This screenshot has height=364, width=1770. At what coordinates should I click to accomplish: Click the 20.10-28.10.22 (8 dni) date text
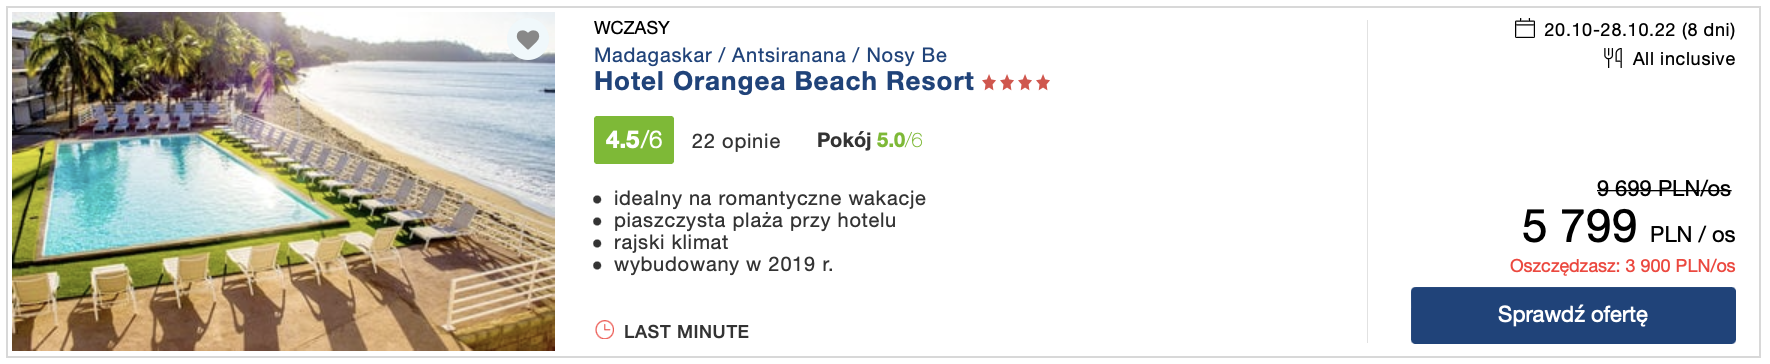coord(1639,30)
